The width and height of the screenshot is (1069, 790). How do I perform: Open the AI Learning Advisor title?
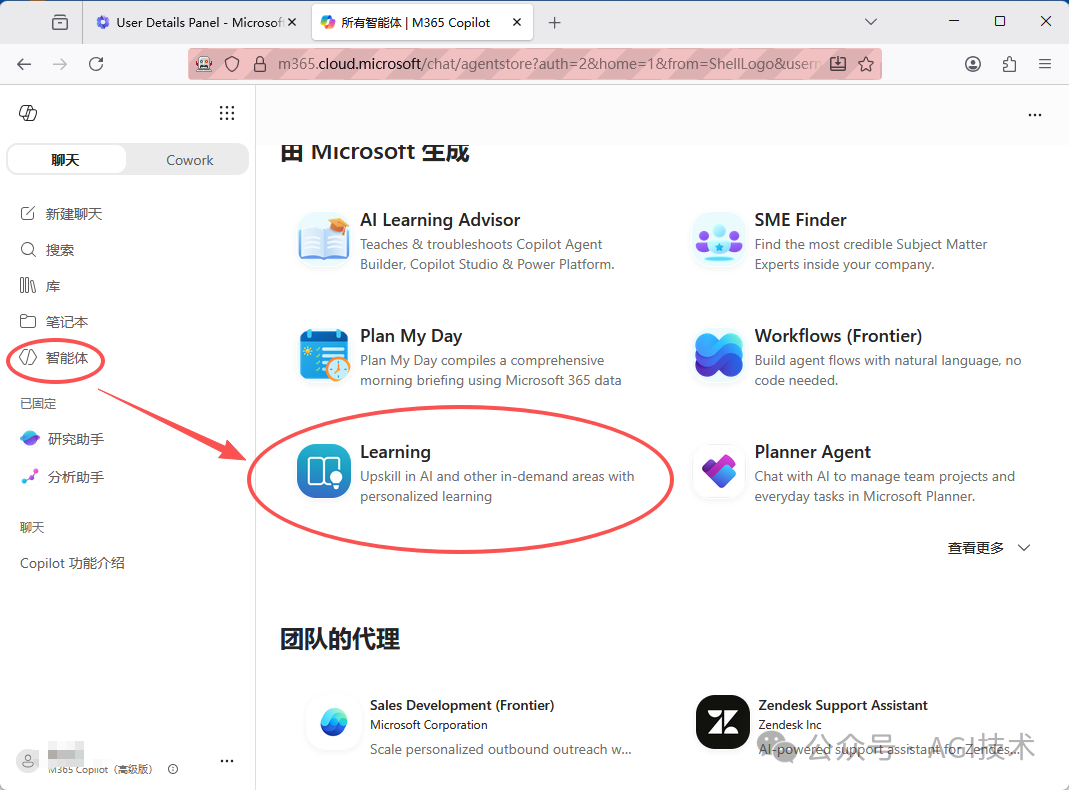[x=440, y=220]
